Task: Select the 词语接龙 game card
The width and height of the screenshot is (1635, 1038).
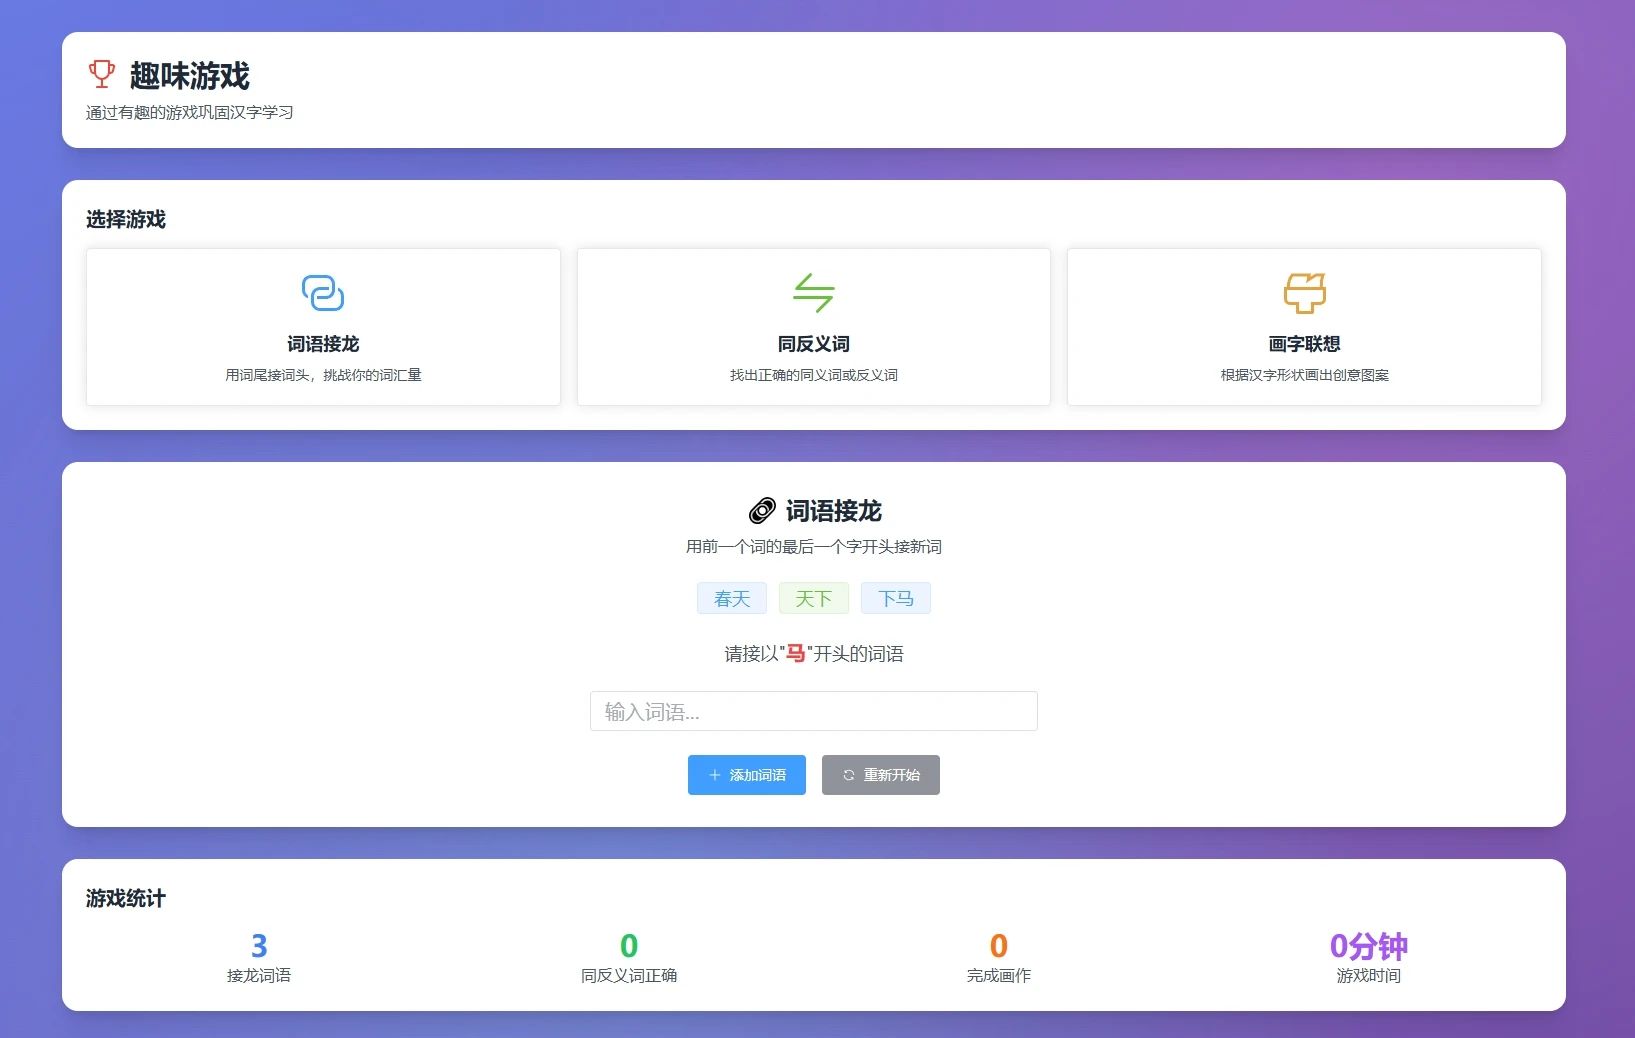Action: click(322, 327)
